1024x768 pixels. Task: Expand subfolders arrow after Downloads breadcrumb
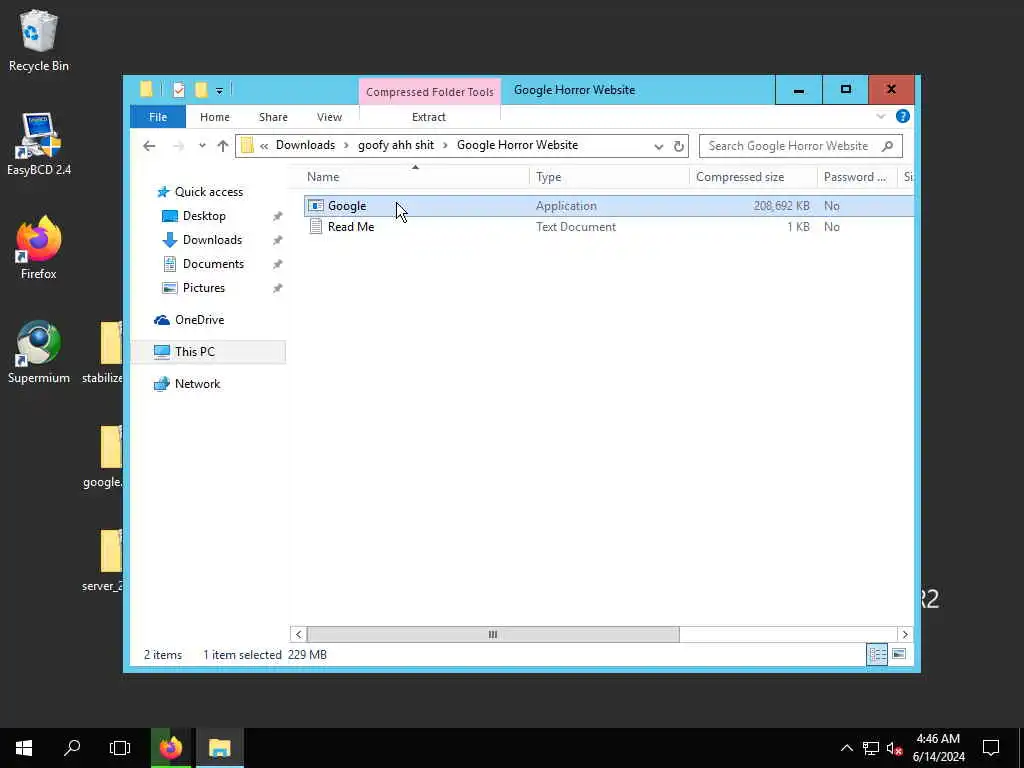347,146
